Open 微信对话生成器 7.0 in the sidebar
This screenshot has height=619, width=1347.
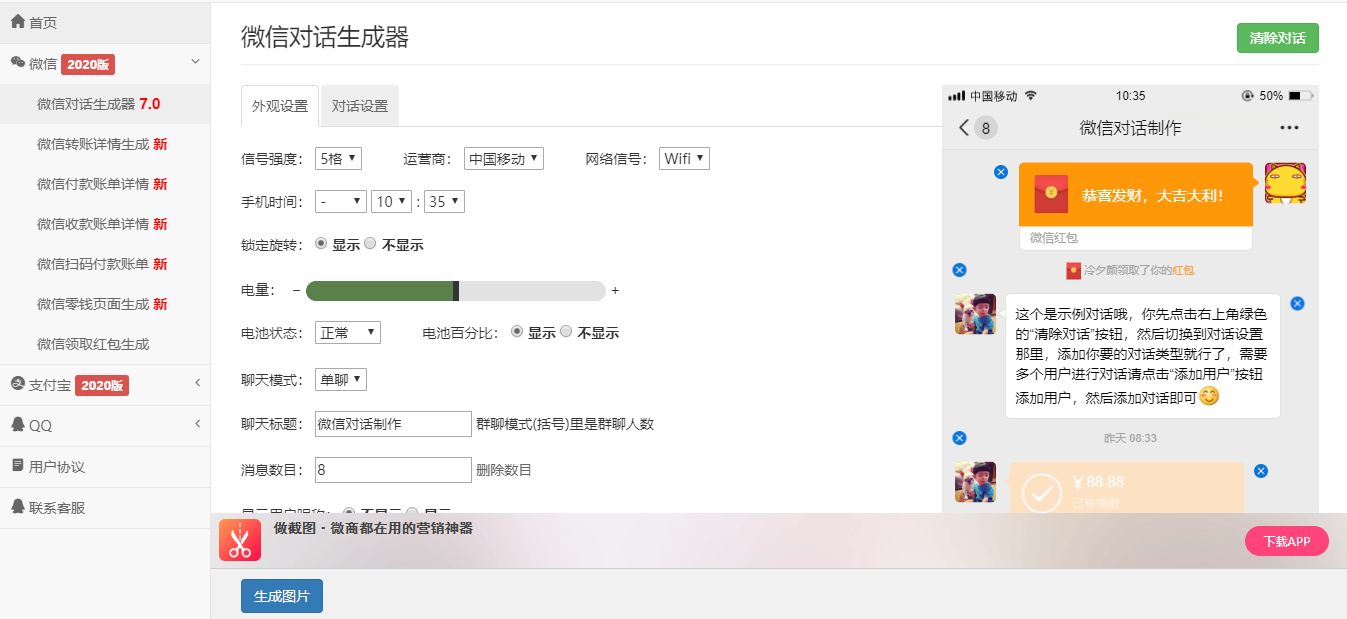(105, 104)
